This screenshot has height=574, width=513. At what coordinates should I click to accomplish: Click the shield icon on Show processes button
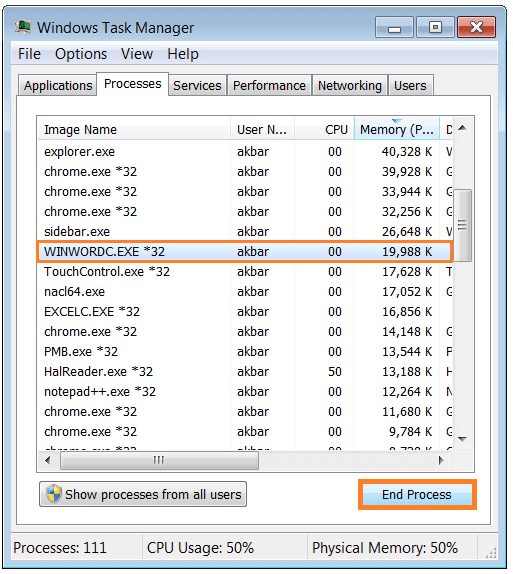click(53, 494)
